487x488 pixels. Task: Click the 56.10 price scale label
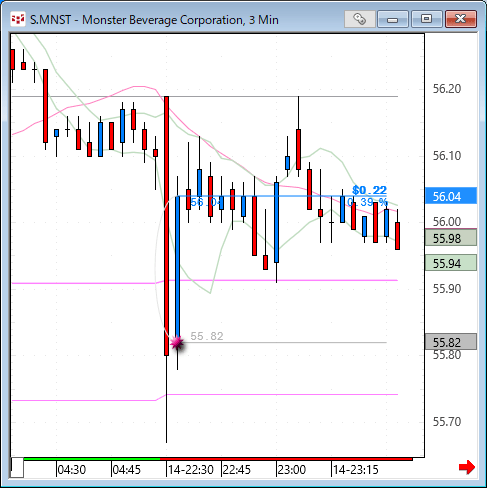[447, 155]
